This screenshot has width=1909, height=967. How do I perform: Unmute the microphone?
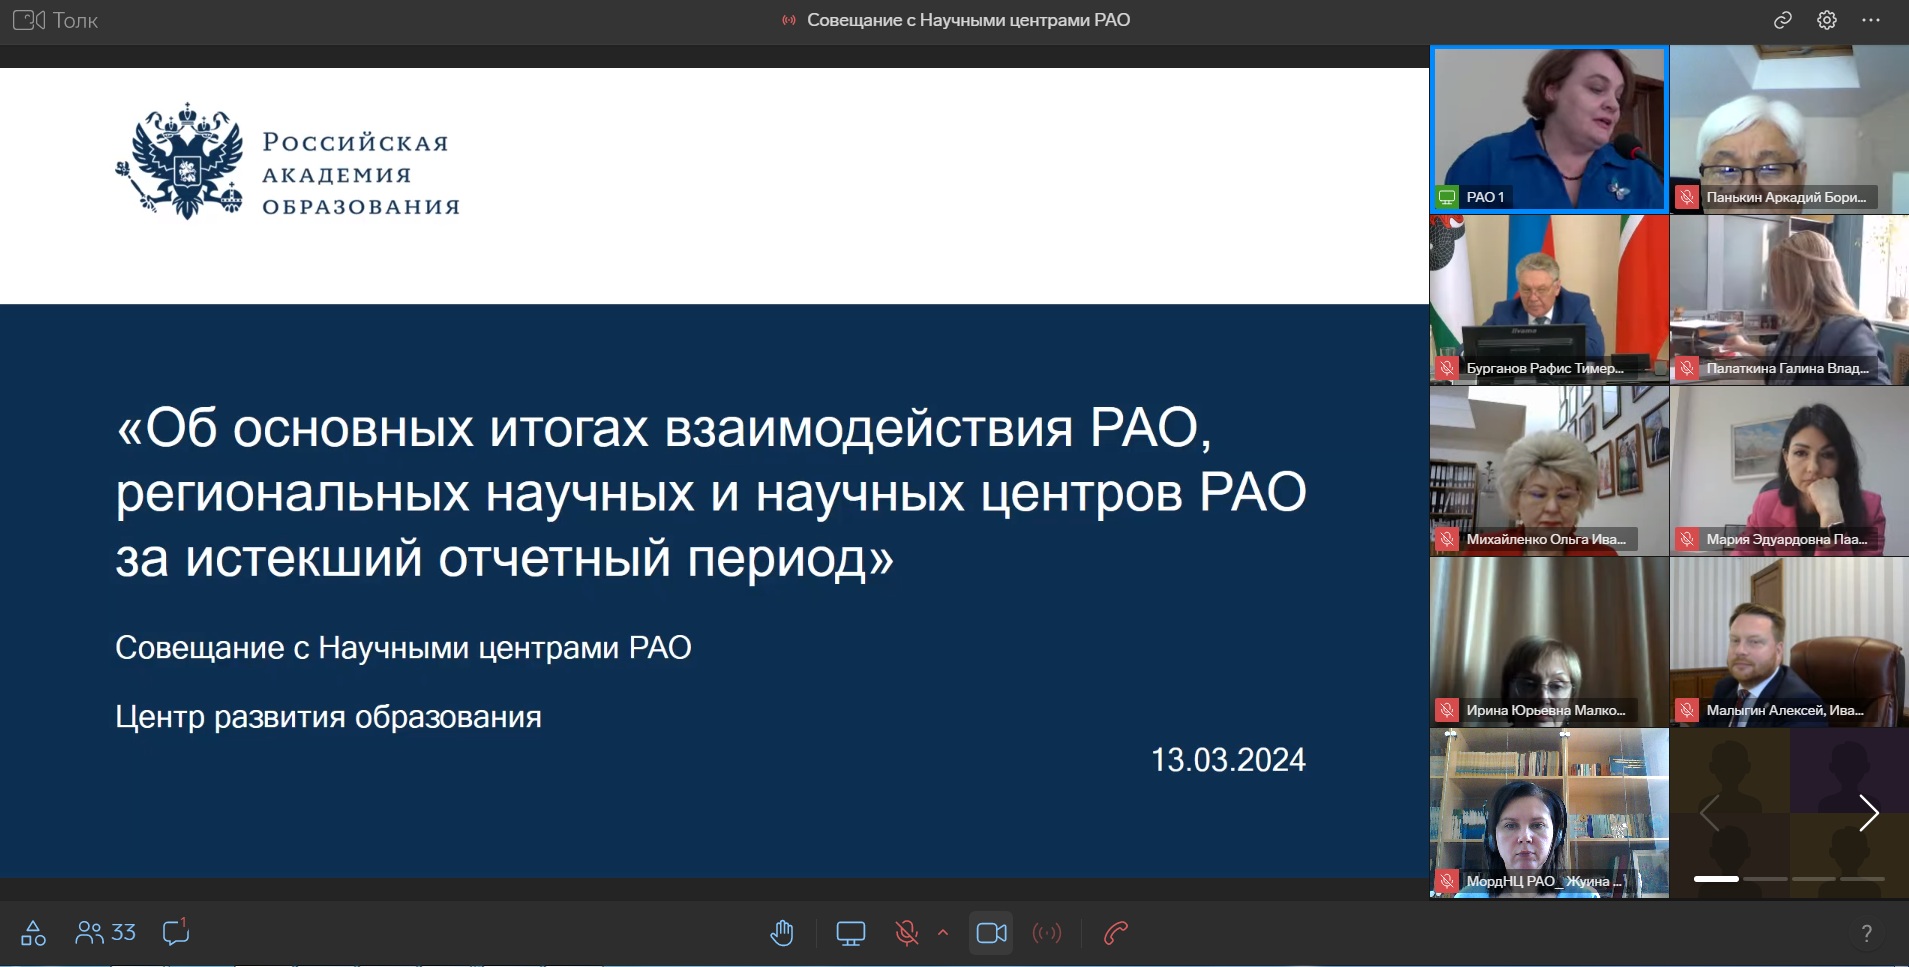point(907,933)
